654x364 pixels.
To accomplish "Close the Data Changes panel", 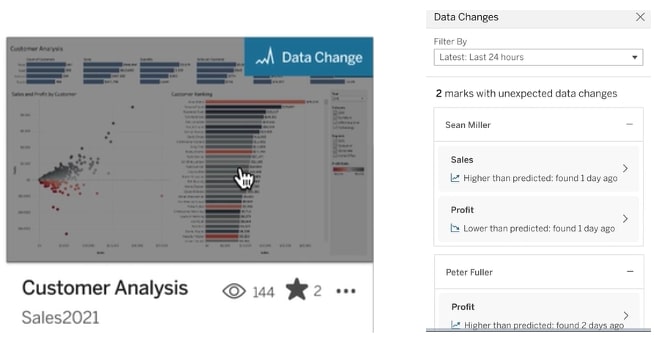I will (x=640, y=17).
